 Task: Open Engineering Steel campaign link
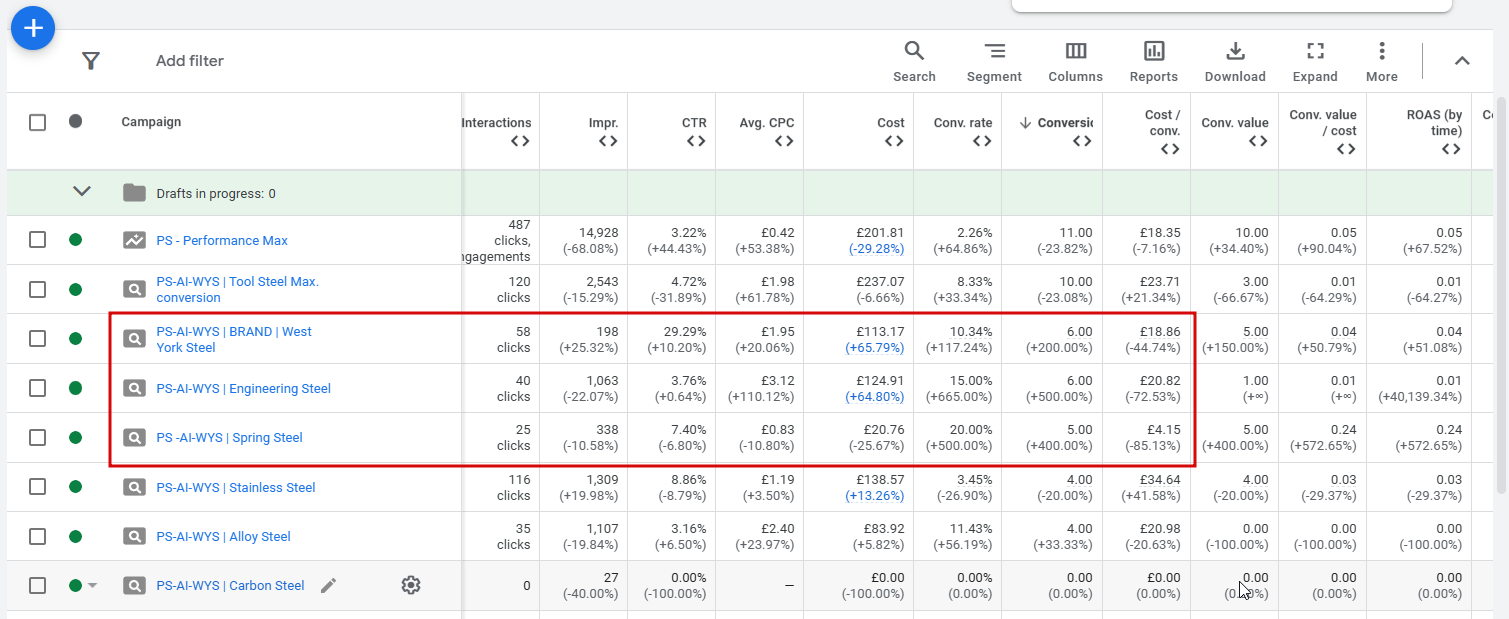243,389
